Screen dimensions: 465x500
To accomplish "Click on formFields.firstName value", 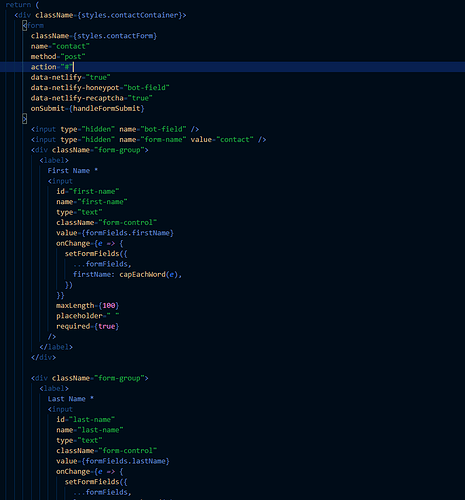I will click(x=128, y=233).
